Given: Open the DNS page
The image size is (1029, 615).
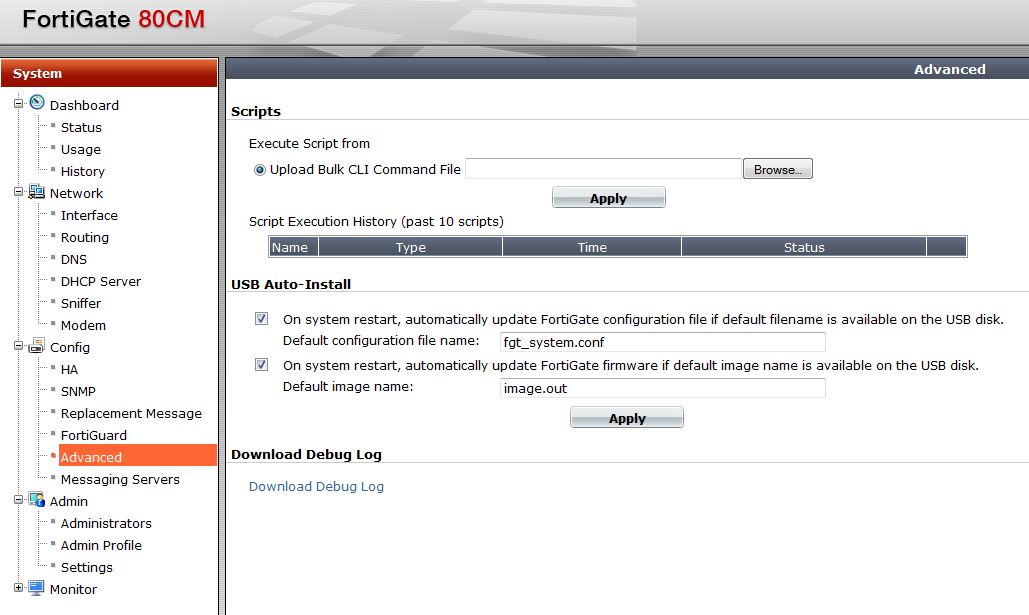Looking at the screenshot, I should 74,259.
